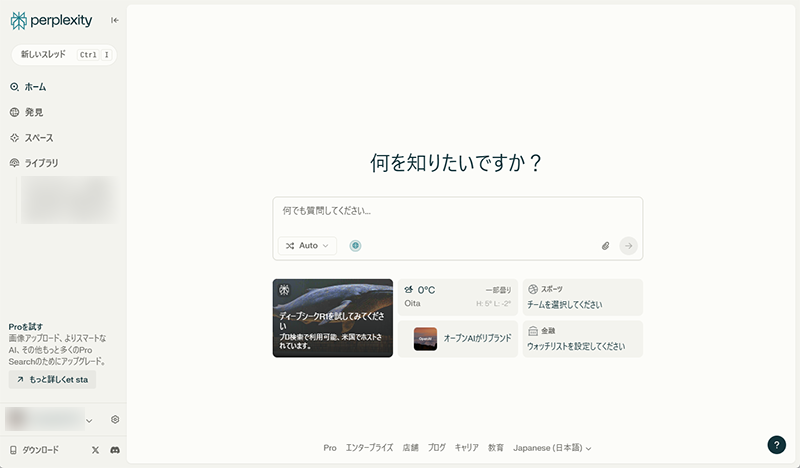Click the Proを試す heading
Image resolution: width=800 pixels, height=468 pixels.
point(26,327)
